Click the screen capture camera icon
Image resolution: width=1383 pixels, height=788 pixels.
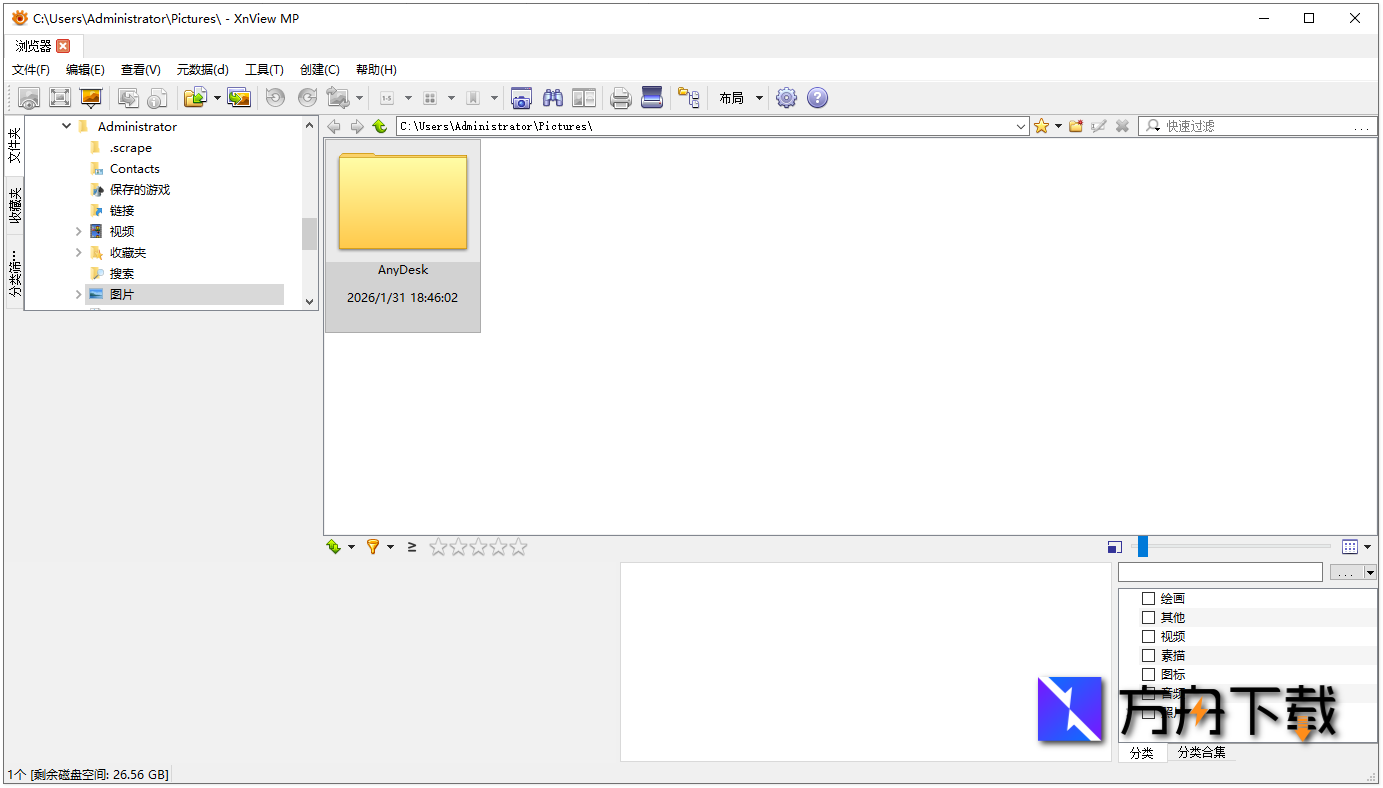(521, 97)
